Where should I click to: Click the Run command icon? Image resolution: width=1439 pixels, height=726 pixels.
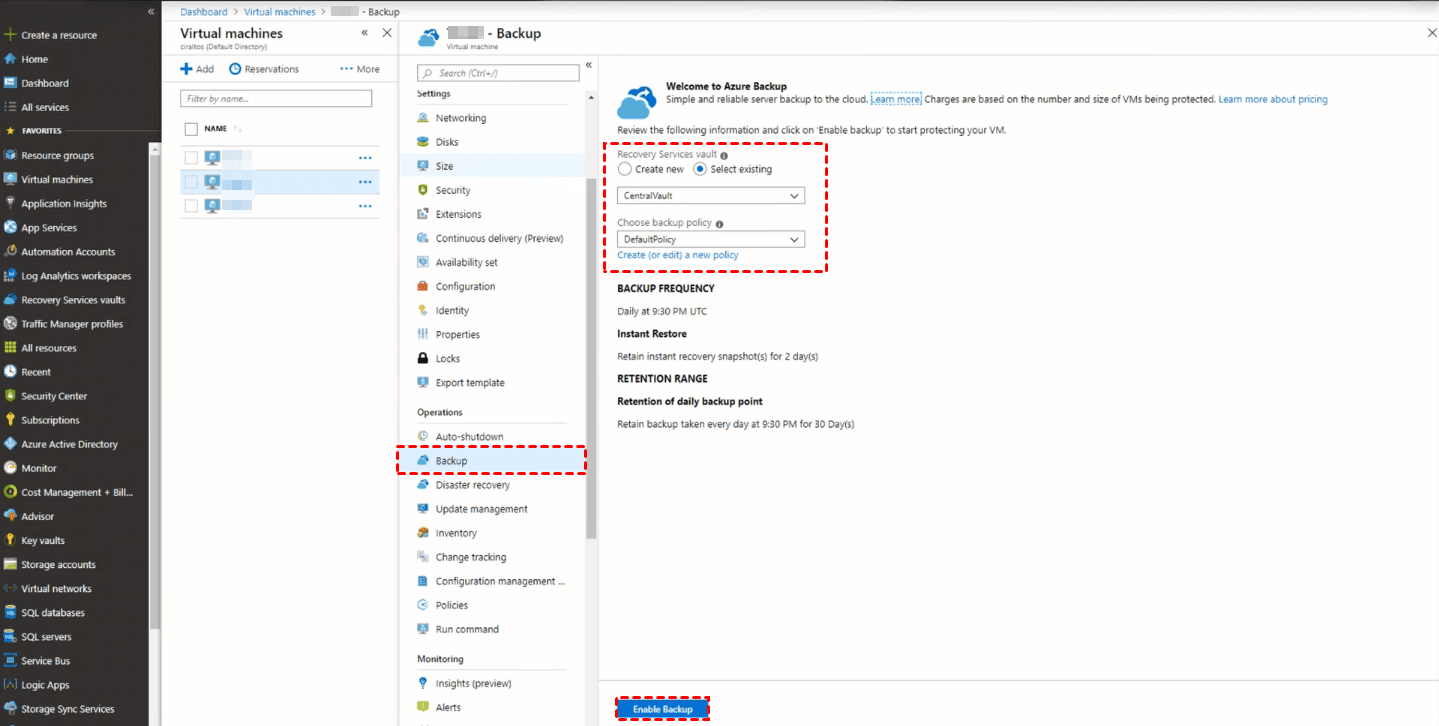click(423, 629)
